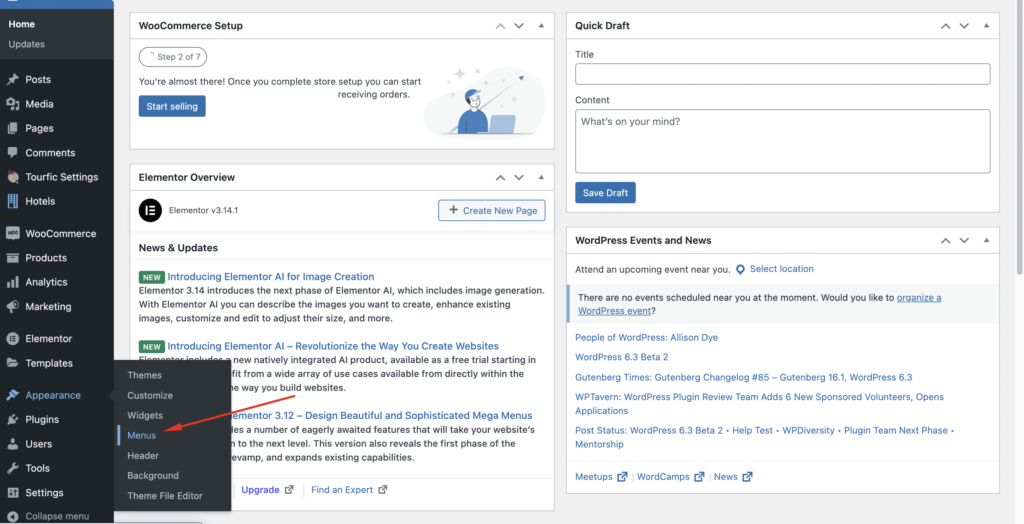Click the Tools wrench icon

[12, 468]
